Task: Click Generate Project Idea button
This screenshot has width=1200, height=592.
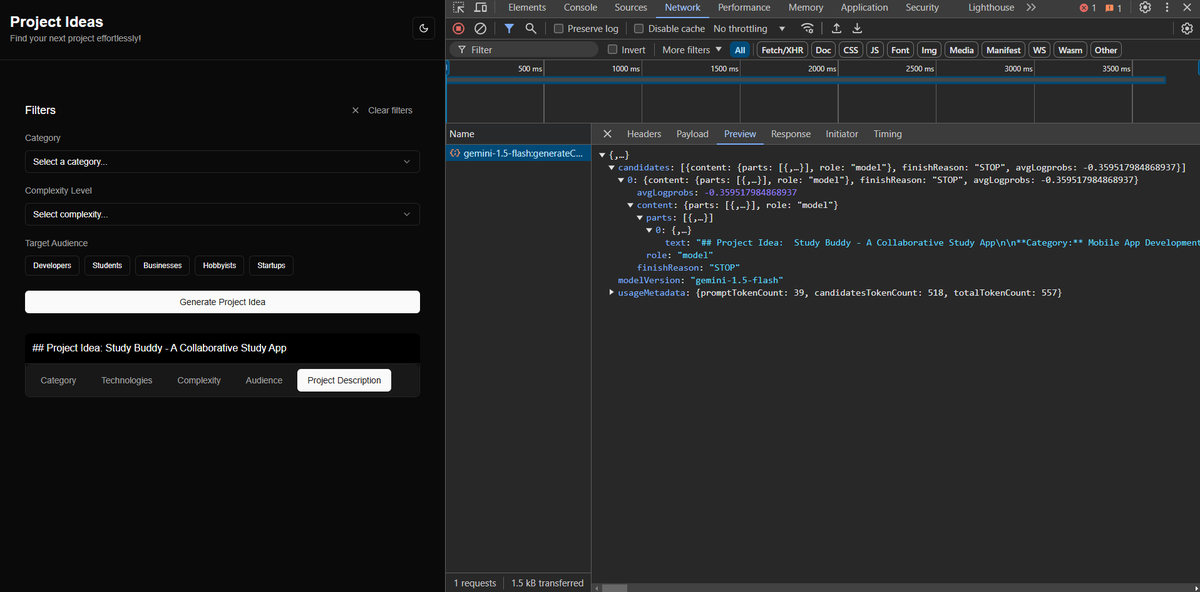Action: 222,302
